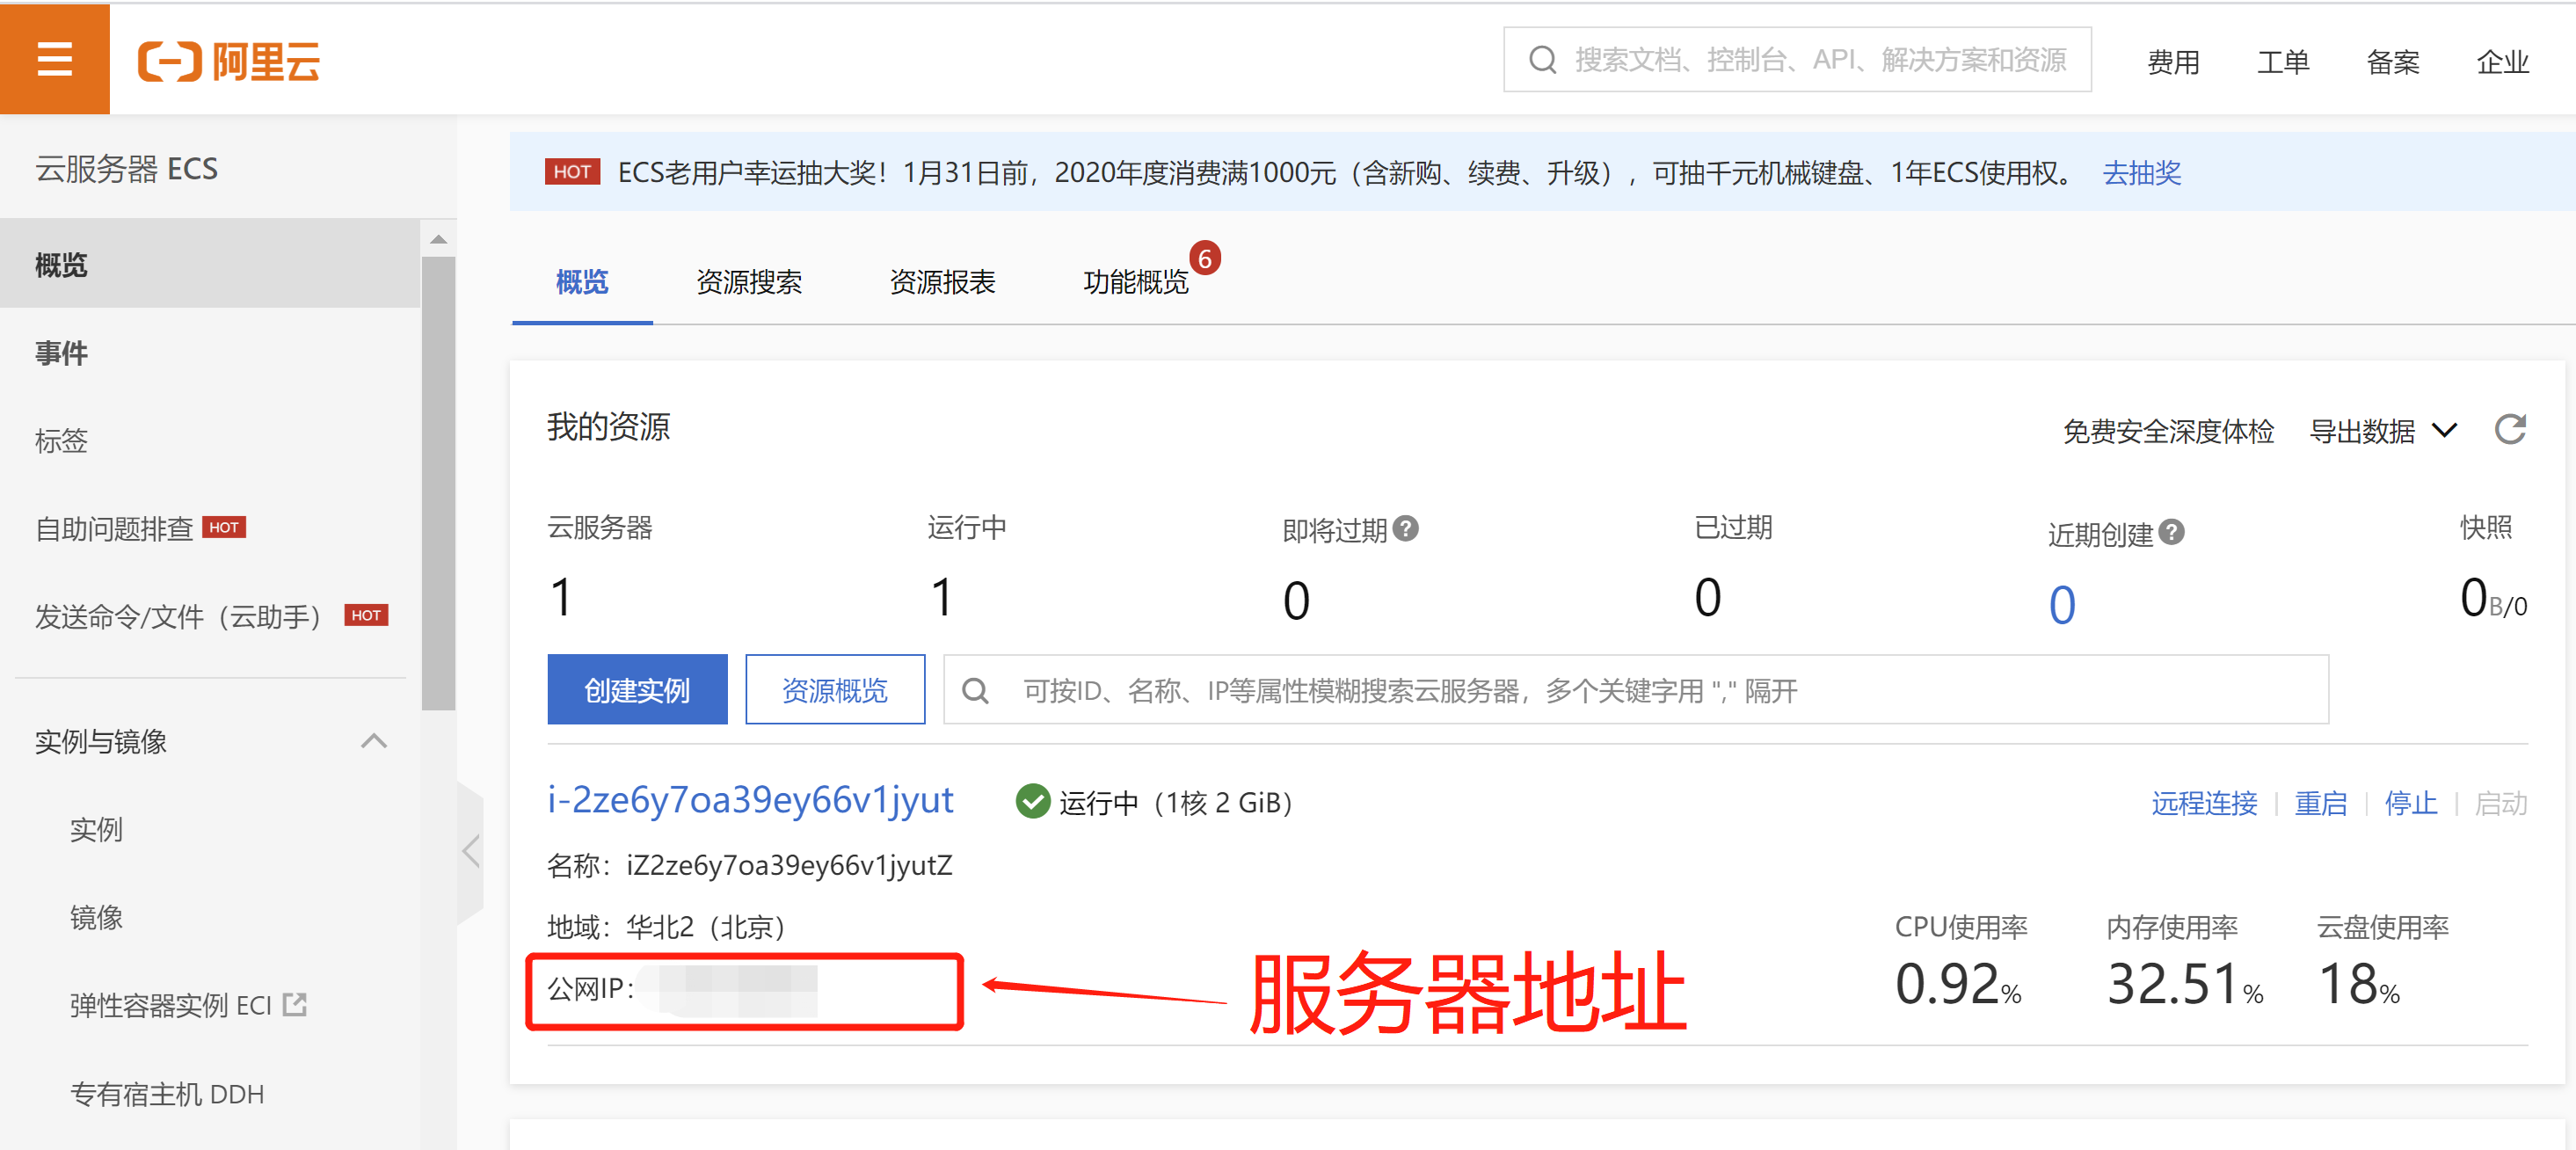Click the 近期创建 count 0

pyautogui.click(x=2062, y=604)
